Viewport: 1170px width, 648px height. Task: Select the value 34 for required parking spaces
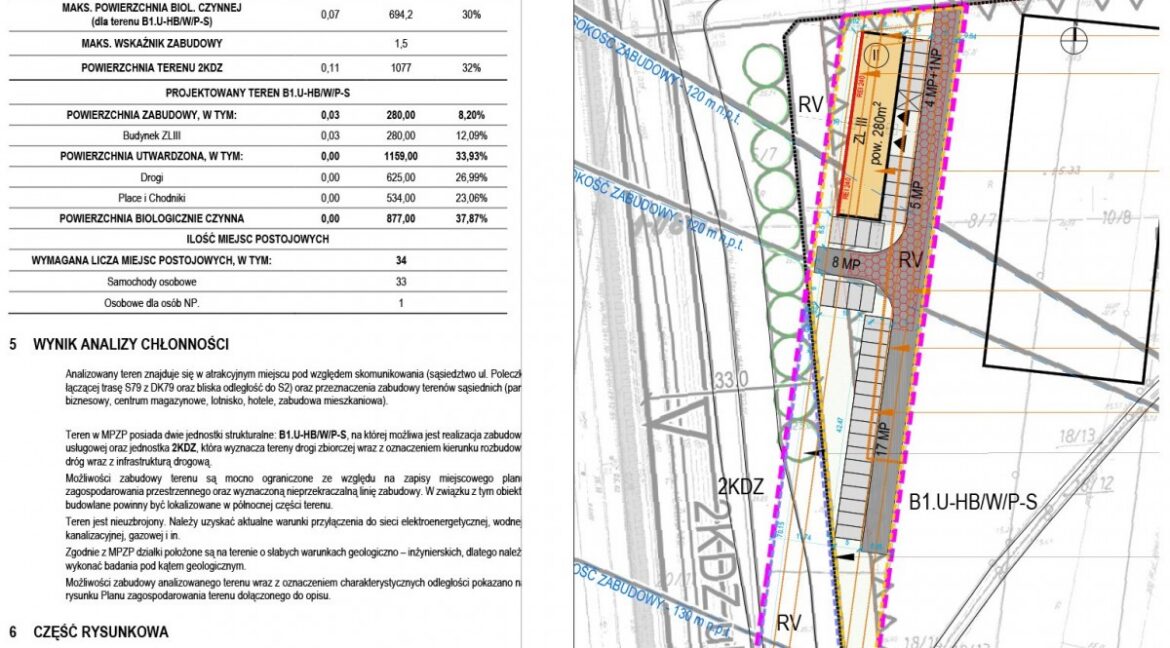pos(400,260)
